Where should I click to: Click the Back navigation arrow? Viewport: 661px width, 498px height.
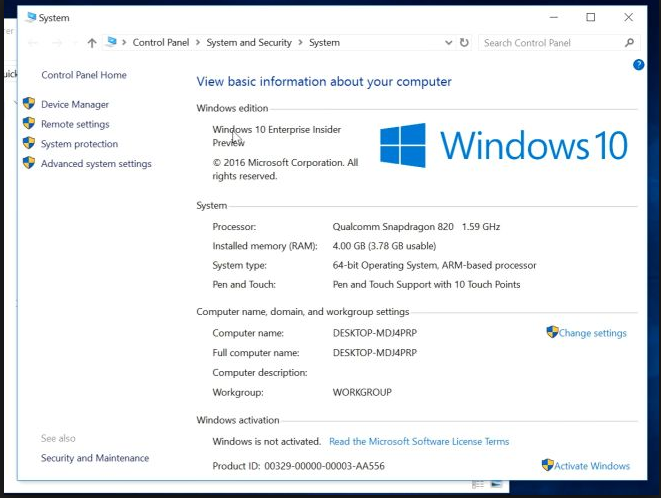tap(33, 43)
